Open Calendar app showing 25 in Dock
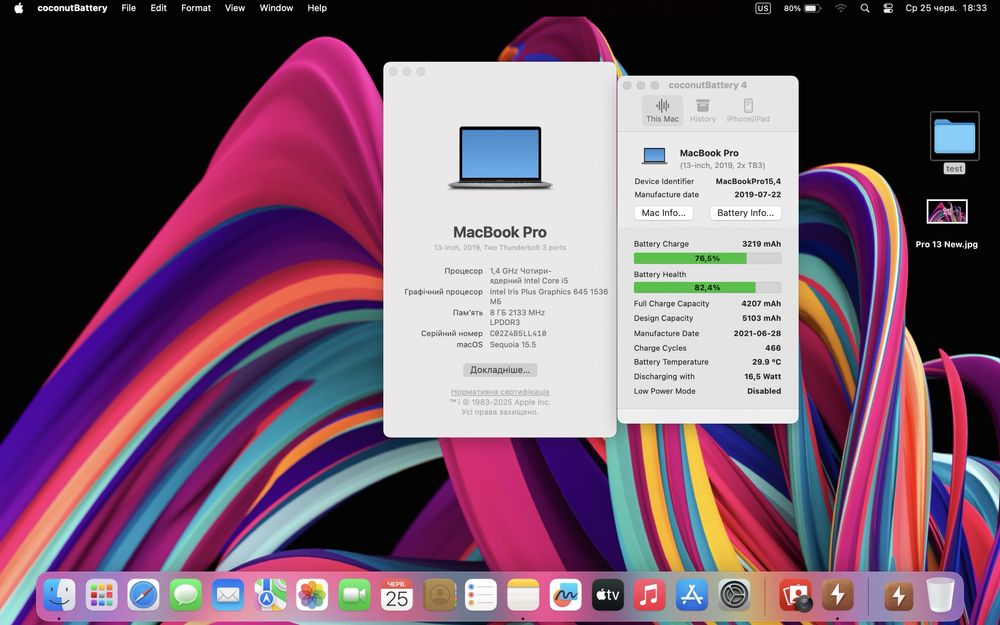This screenshot has height=625, width=1000. [x=397, y=596]
